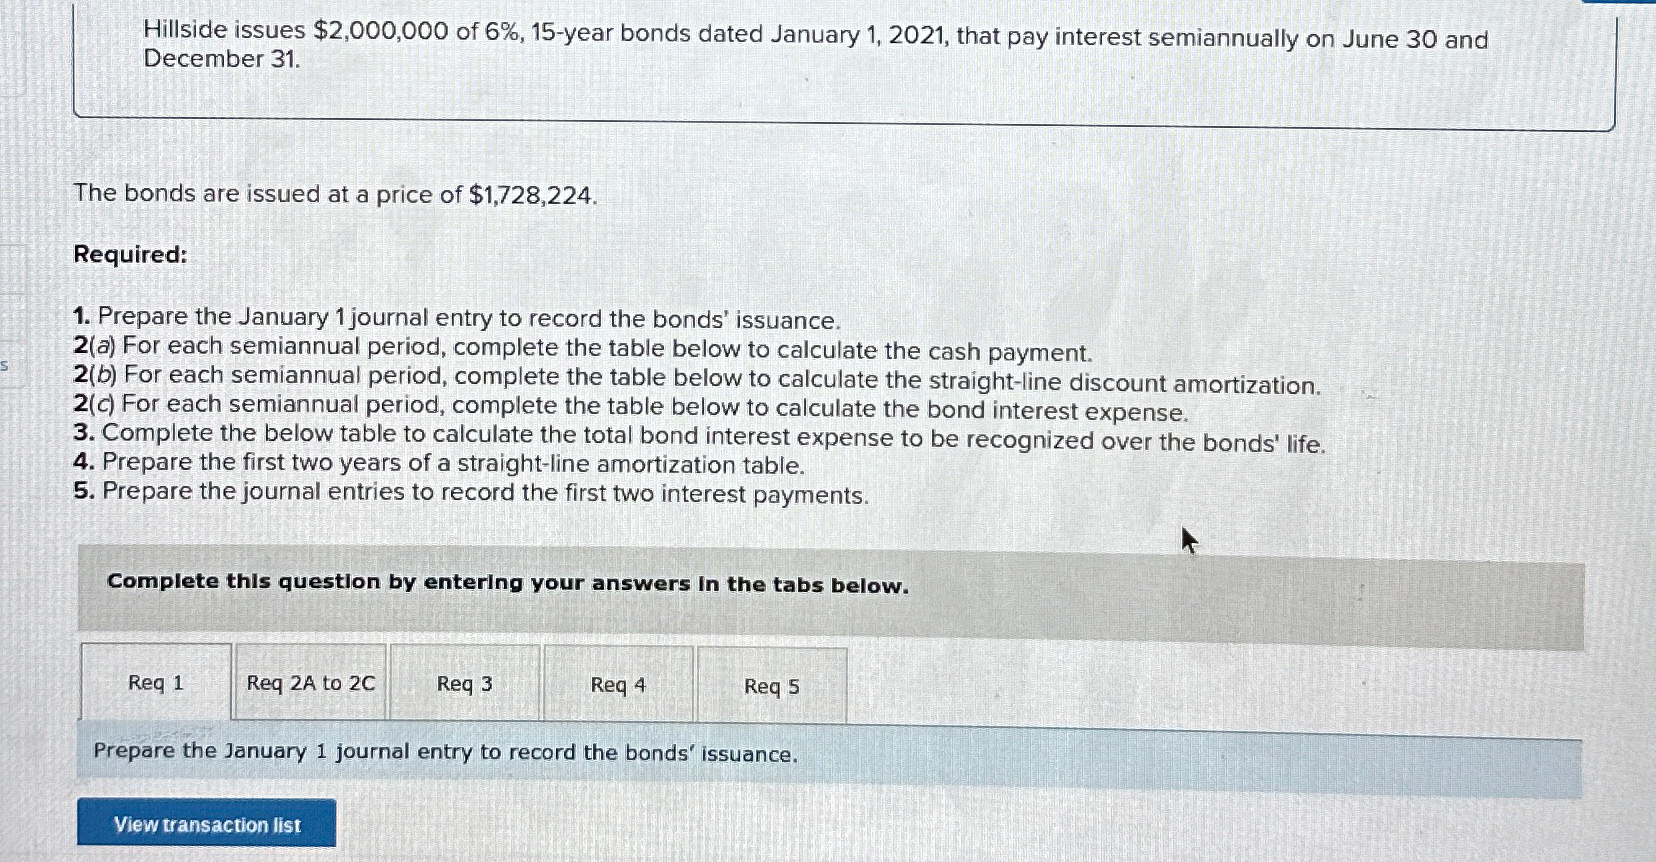Click requirement 2(a) cash payment line

(x=582, y=349)
